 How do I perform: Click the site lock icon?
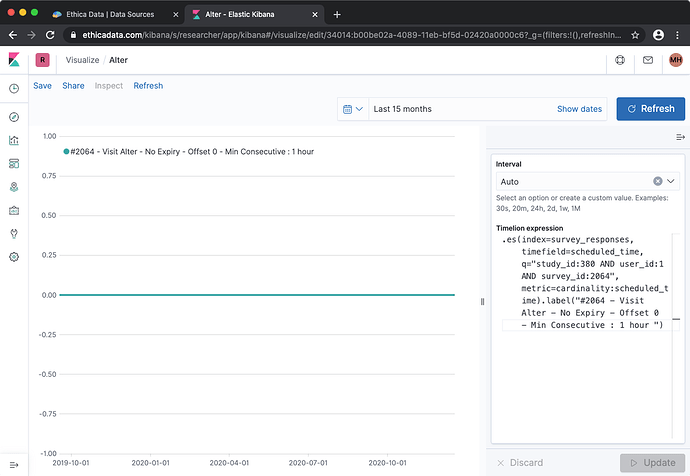[73, 35]
